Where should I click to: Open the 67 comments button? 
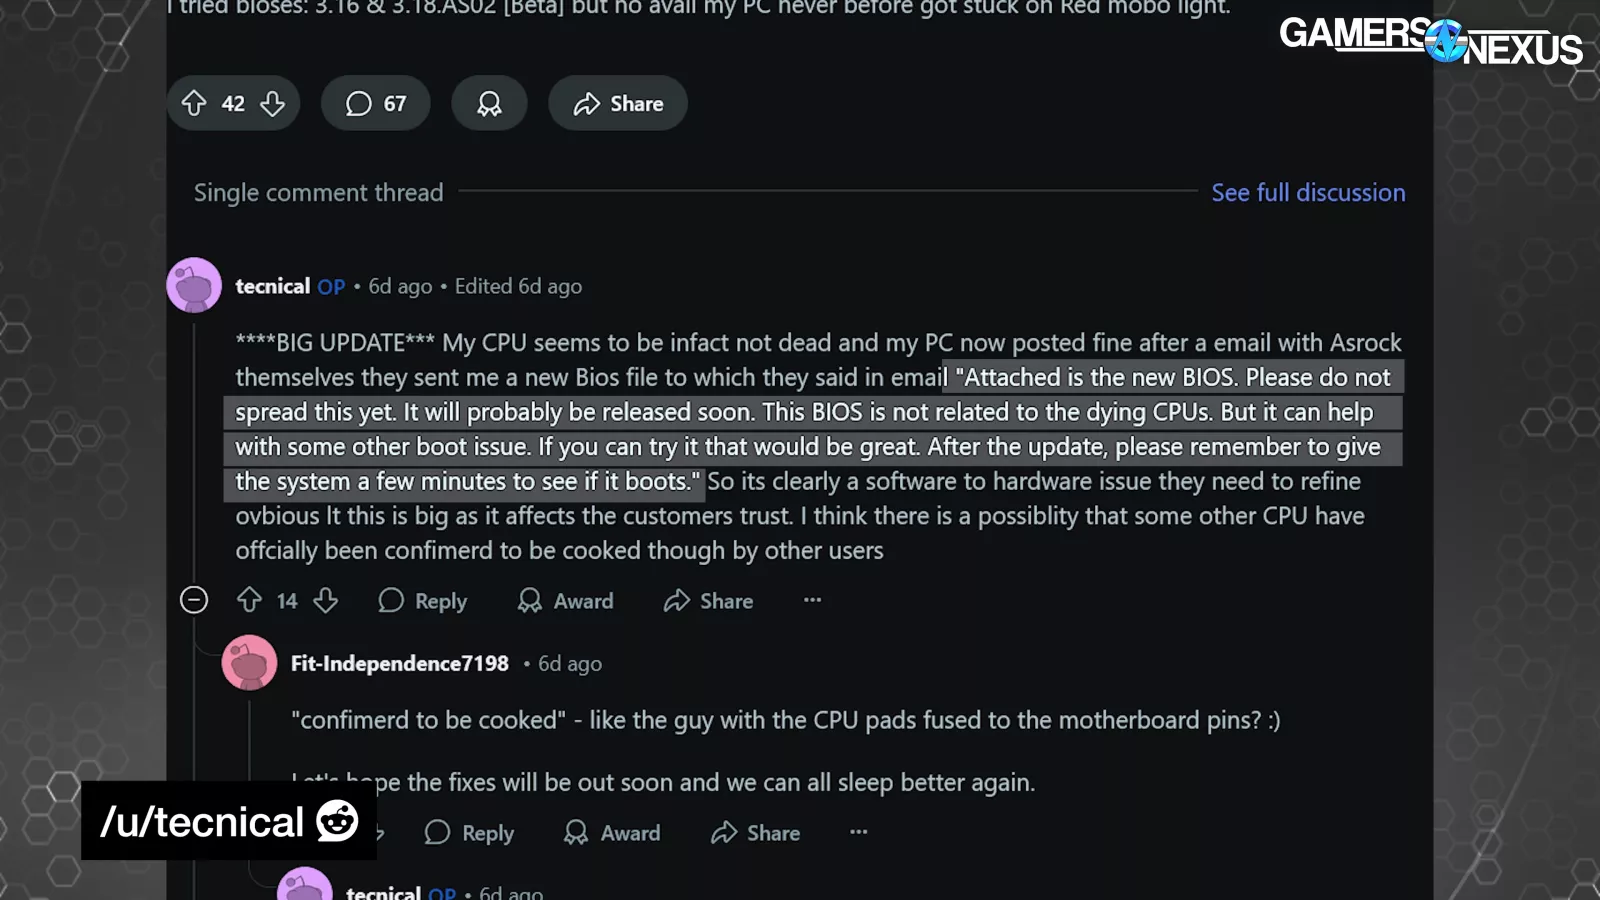pyautogui.click(x=376, y=103)
